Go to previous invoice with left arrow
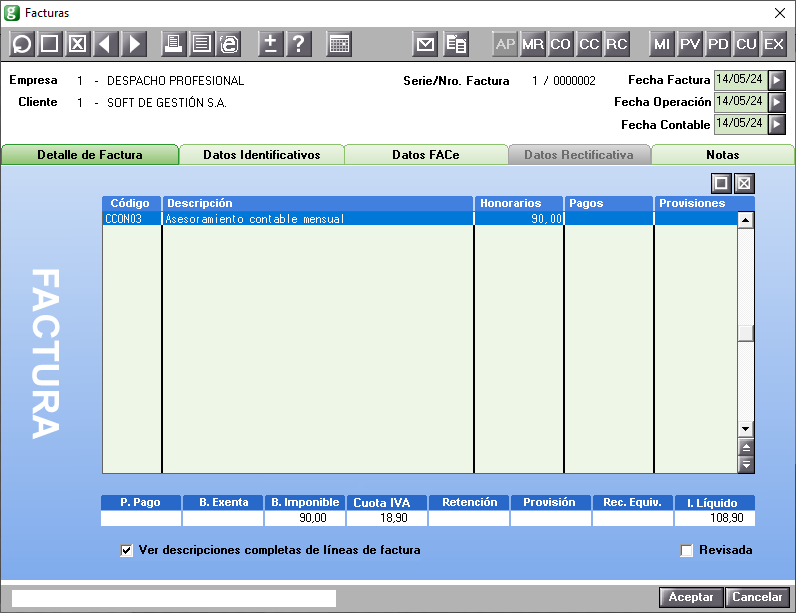The height and width of the screenshot is (613, 796). pyautogui.click(x=106, y=44)
